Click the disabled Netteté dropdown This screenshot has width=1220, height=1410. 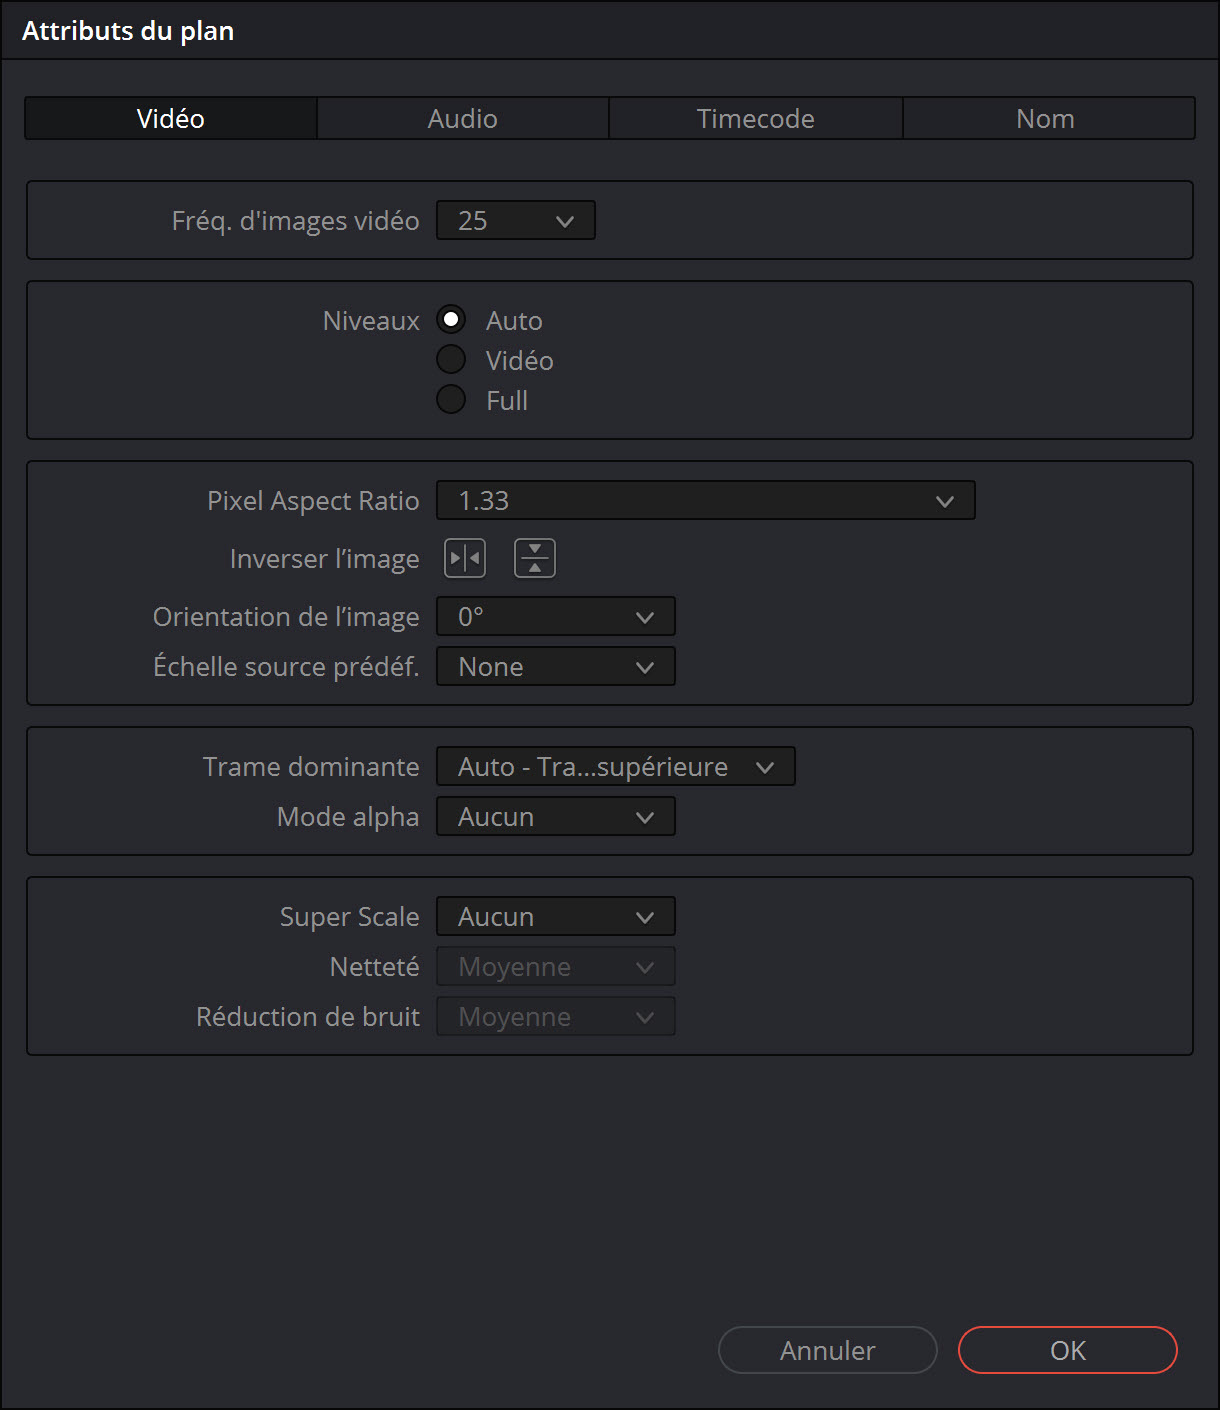pos(555,966)
